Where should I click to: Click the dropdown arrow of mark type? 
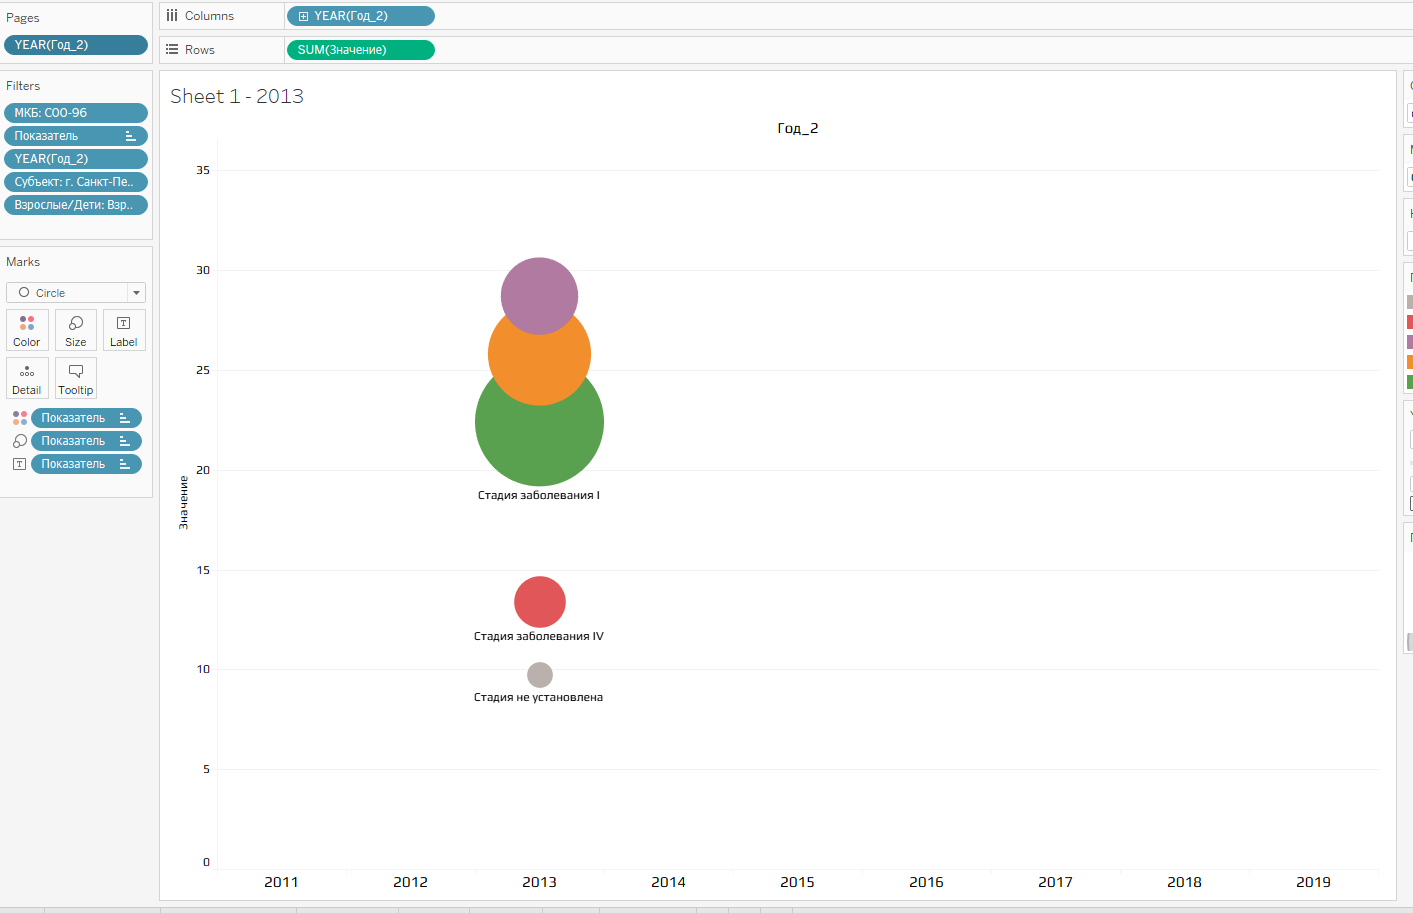(136, 293)
